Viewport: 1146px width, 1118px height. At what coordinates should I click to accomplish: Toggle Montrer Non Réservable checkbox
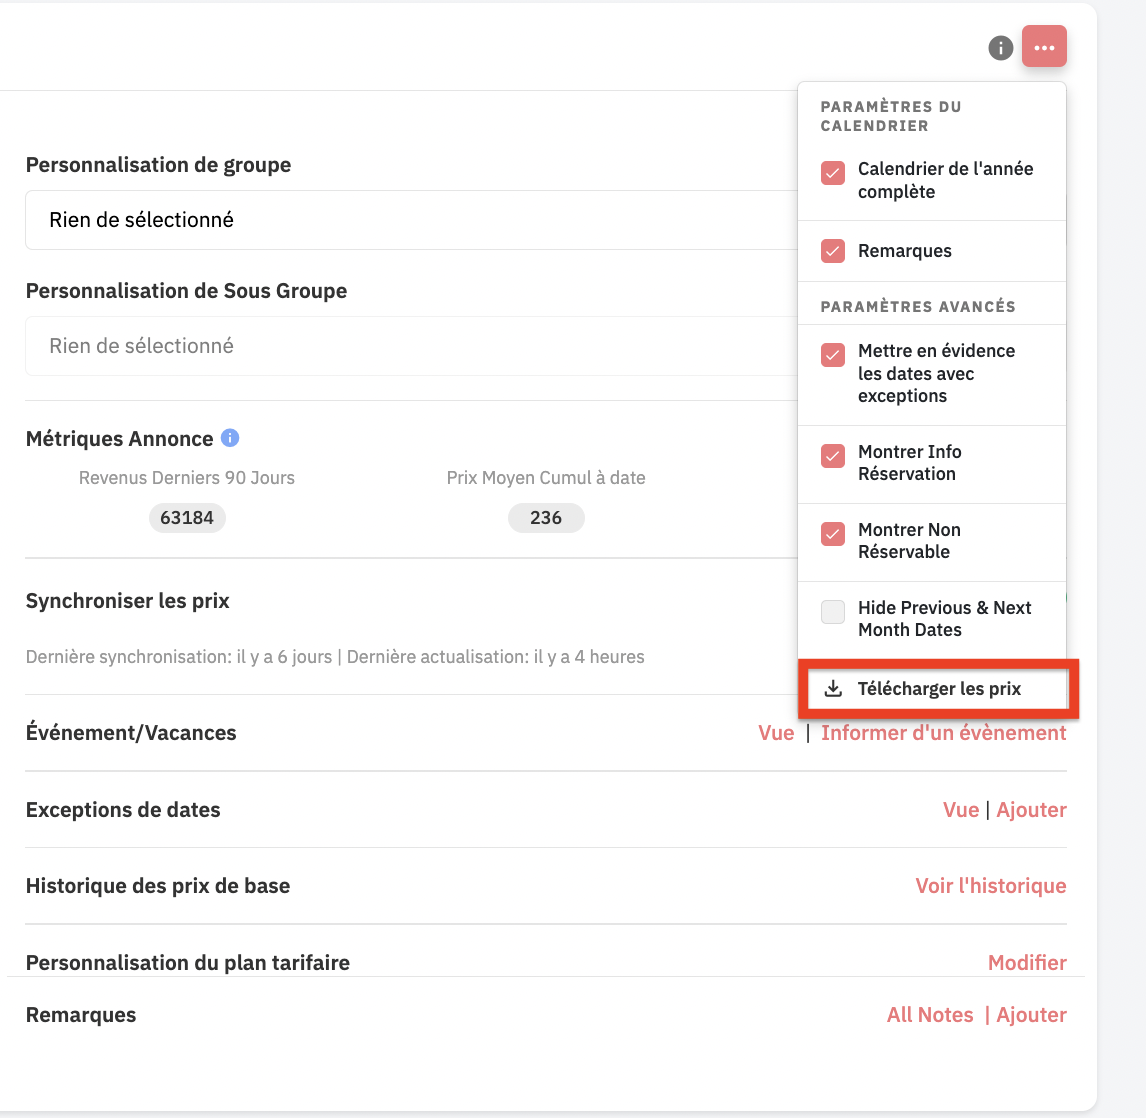coord(832,534)
